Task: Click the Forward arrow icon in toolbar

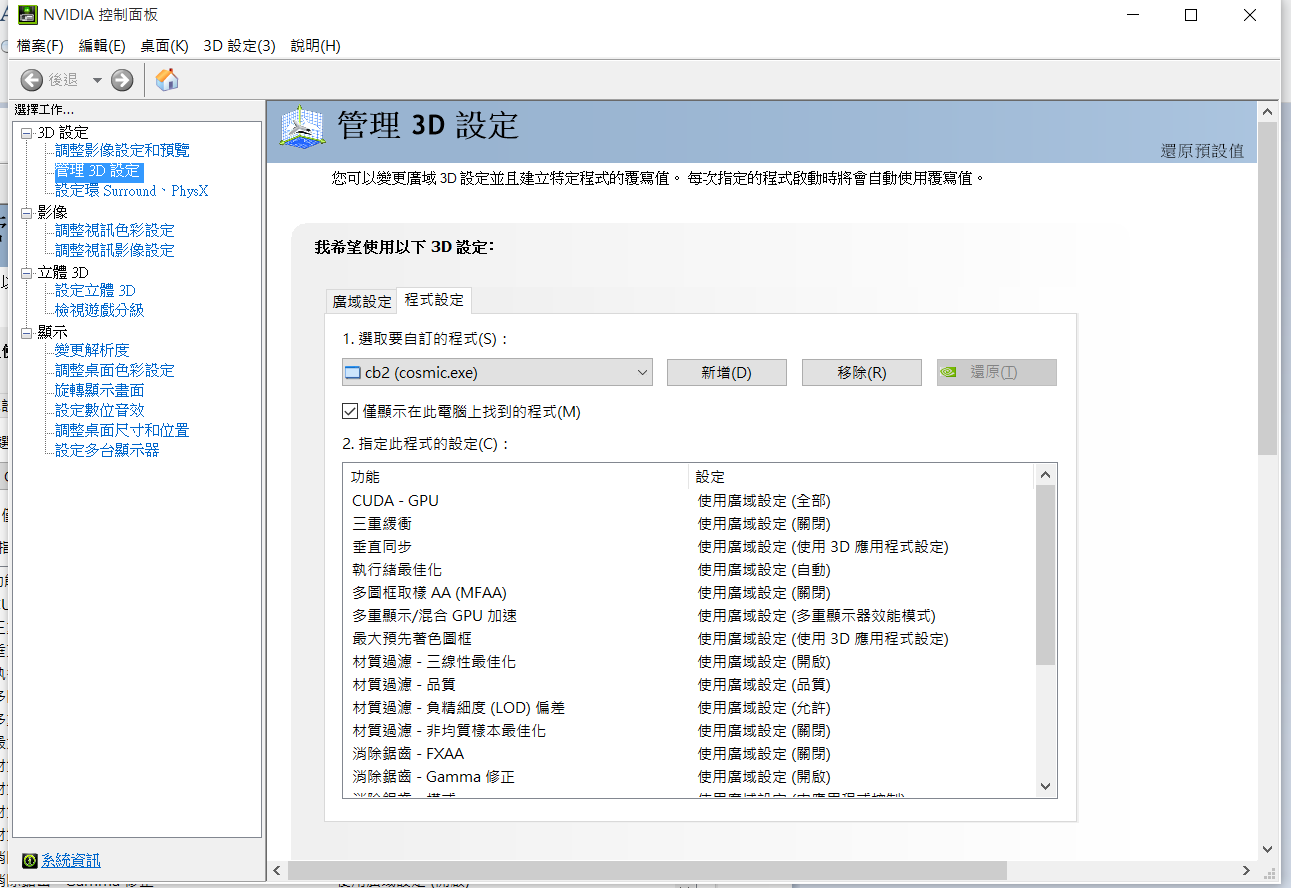Action: 122,80
